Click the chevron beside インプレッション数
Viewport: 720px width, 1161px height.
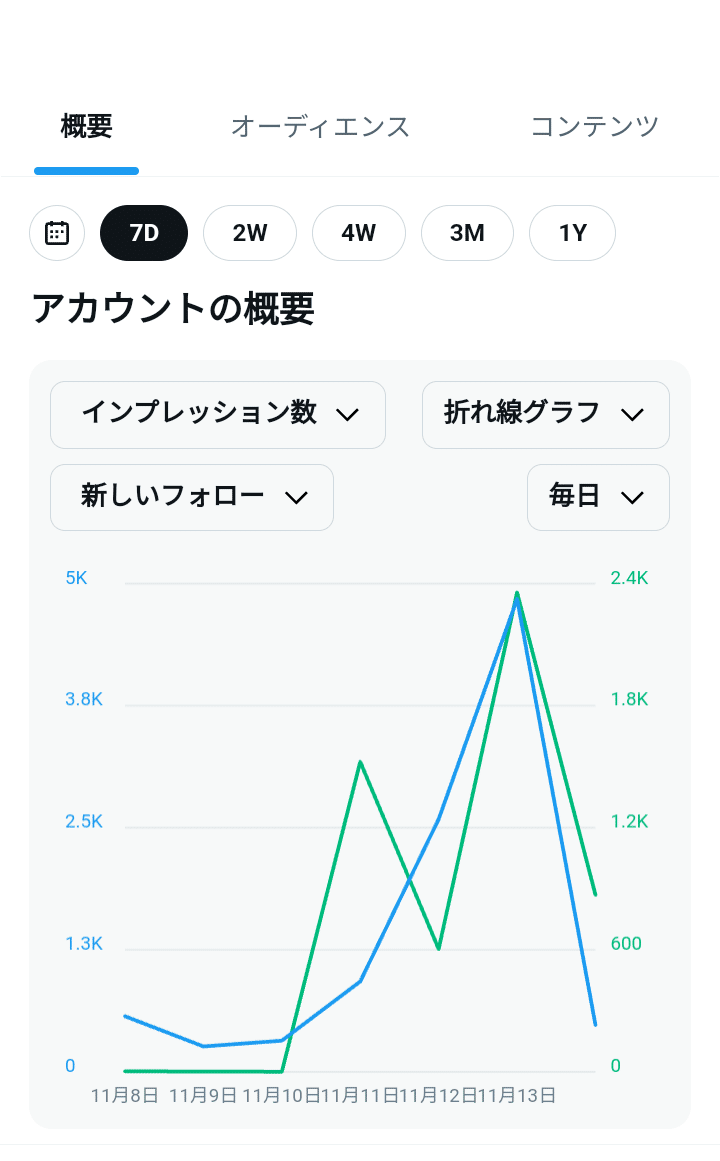click(347, 415)
